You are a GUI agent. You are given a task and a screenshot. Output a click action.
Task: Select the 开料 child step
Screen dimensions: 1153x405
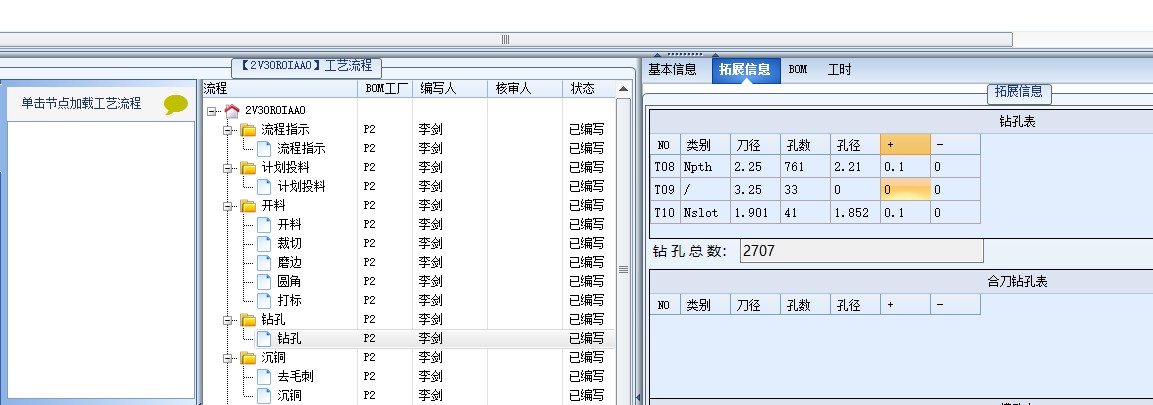tap(289, 225)
